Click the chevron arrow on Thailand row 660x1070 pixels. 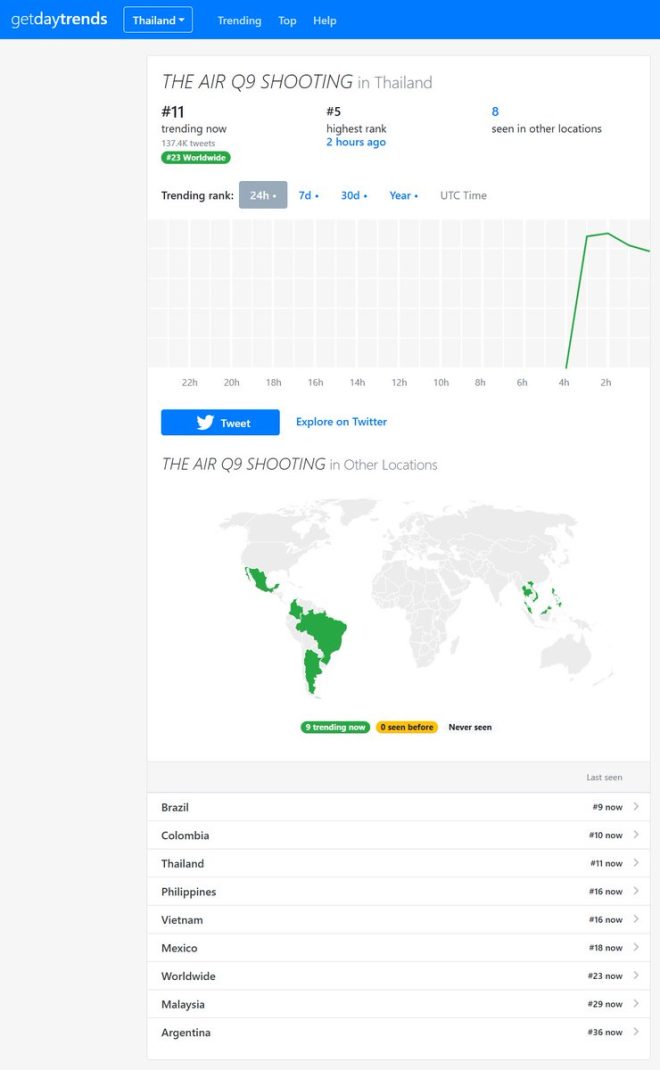point(636,863)
